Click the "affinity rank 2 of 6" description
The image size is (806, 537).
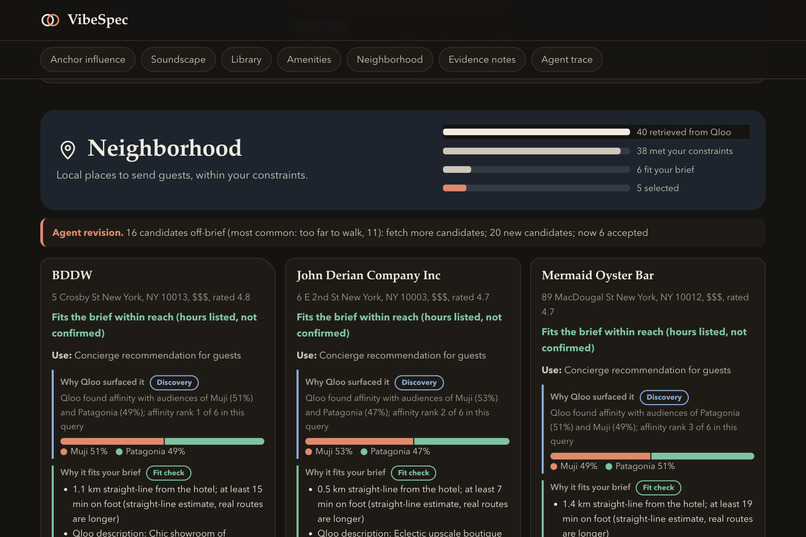point(401,412)
